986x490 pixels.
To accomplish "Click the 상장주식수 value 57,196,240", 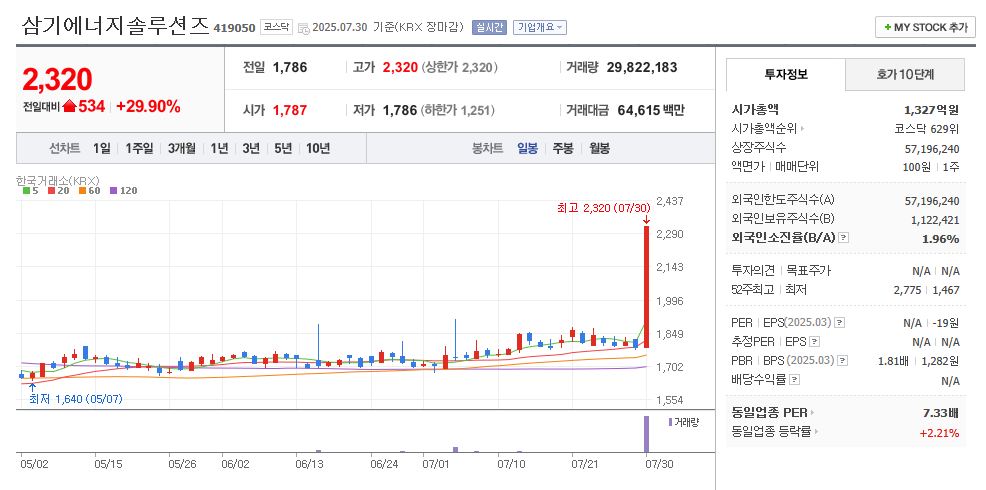I will (x=932, y=148).
